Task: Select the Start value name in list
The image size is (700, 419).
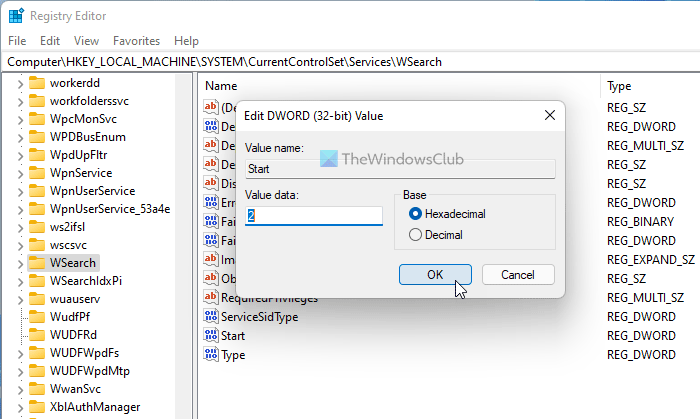Action: tap(233, 336)
